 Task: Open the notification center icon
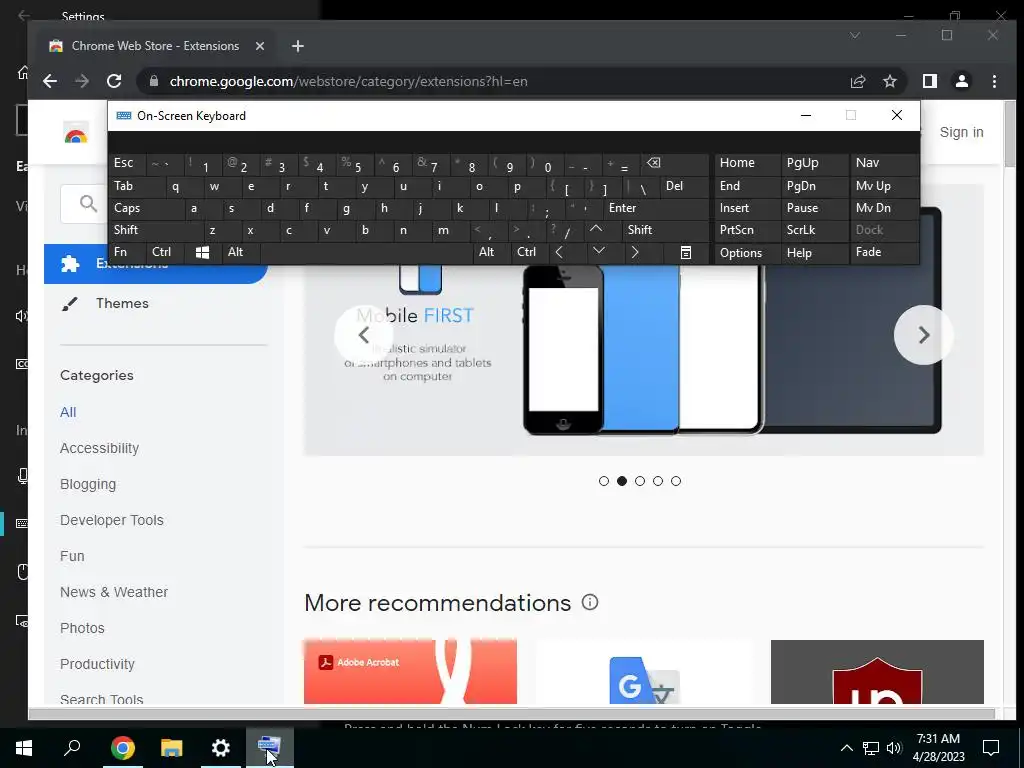[991, 747]
